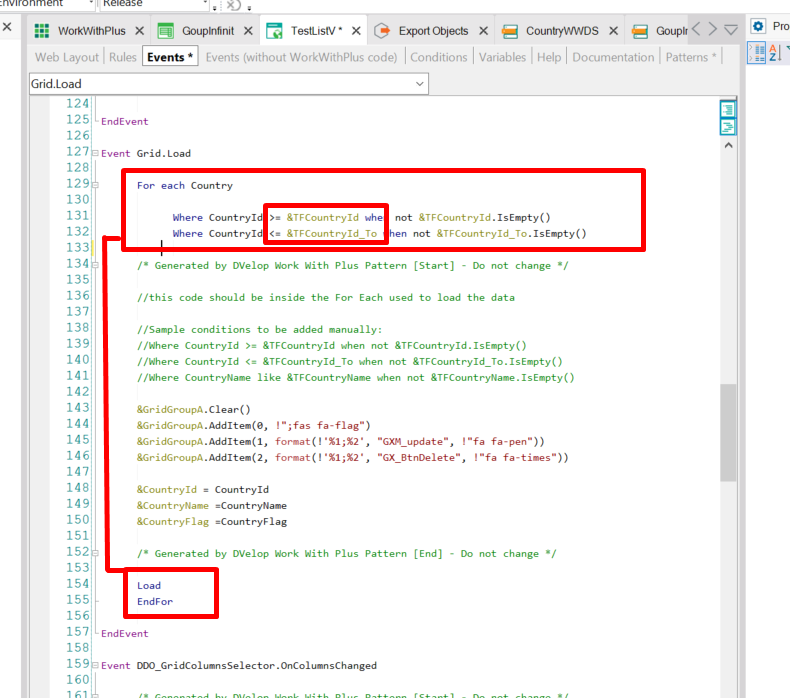The height and width of the screenshot is (698, 790).
Task: Click the upper outlining icon above the scrollbar
Action: click(728, 109)
